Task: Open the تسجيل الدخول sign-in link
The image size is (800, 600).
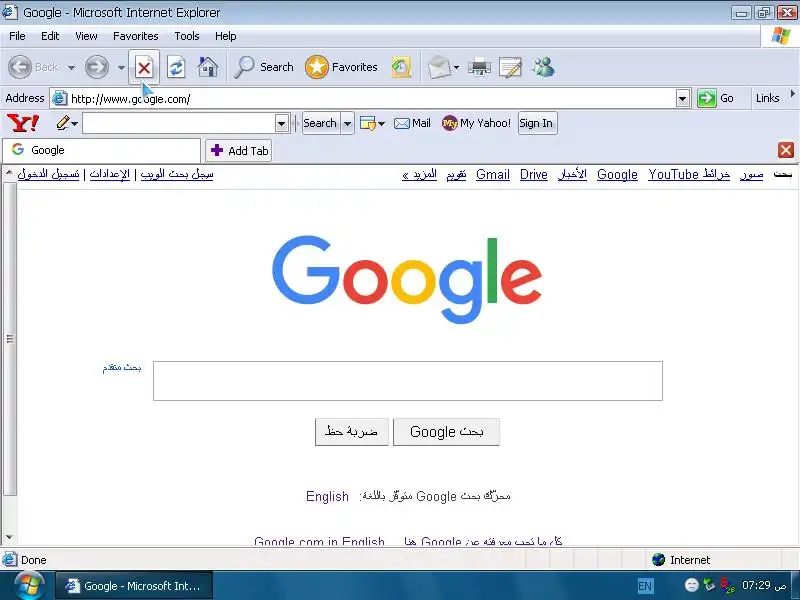Action: point(48,174)
